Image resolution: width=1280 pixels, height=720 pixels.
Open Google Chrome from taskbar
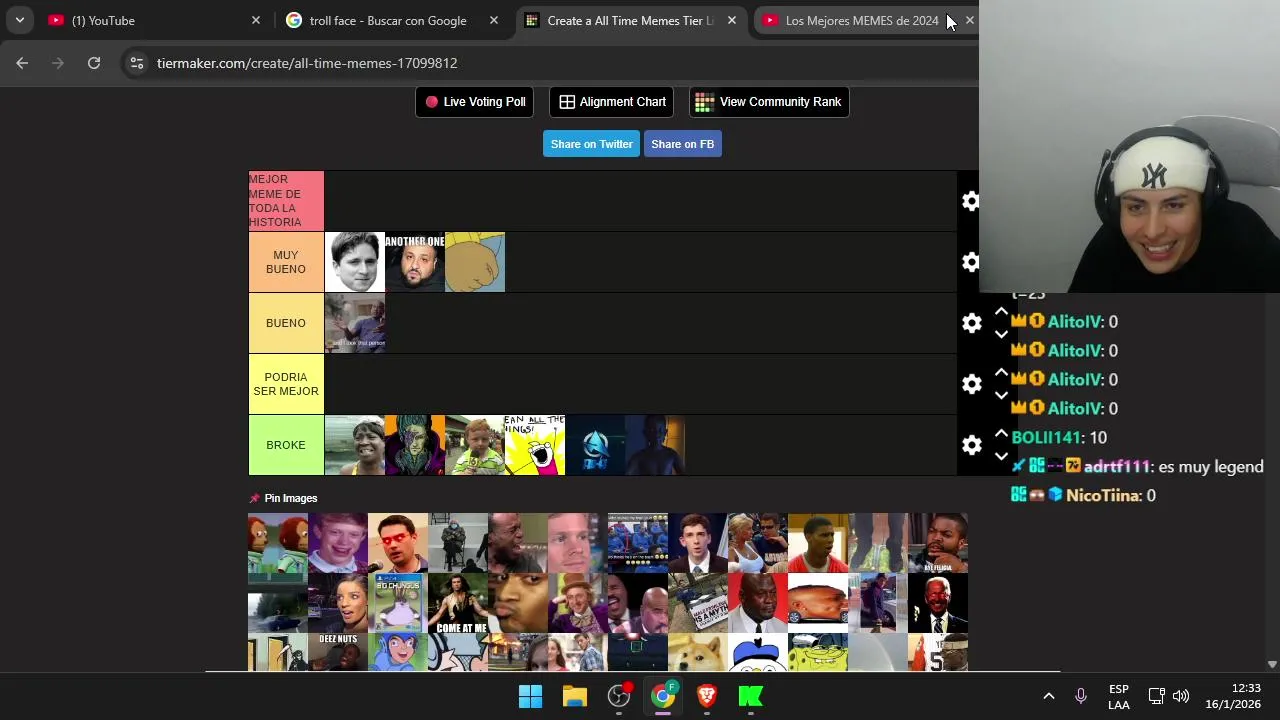(x=663, y=696)
